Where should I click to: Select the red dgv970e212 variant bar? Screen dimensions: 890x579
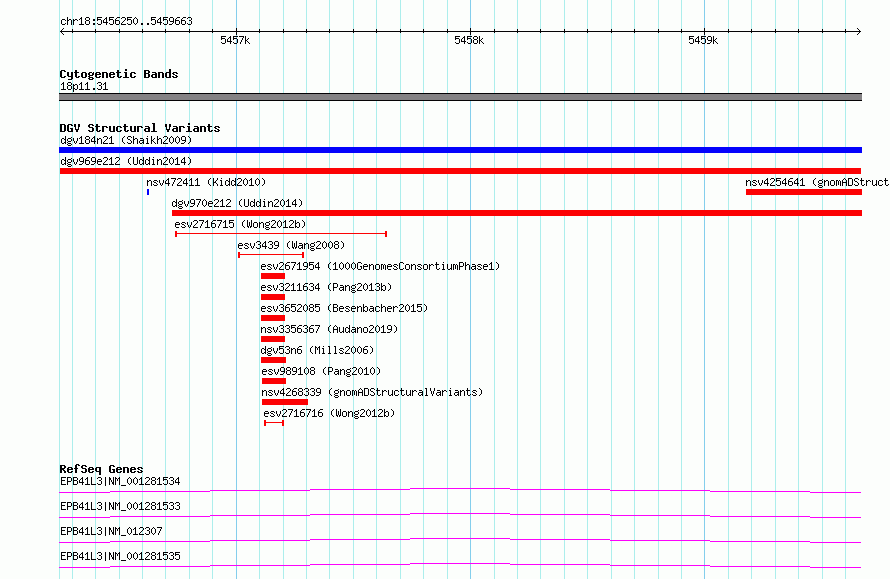[x=517, y=213]
